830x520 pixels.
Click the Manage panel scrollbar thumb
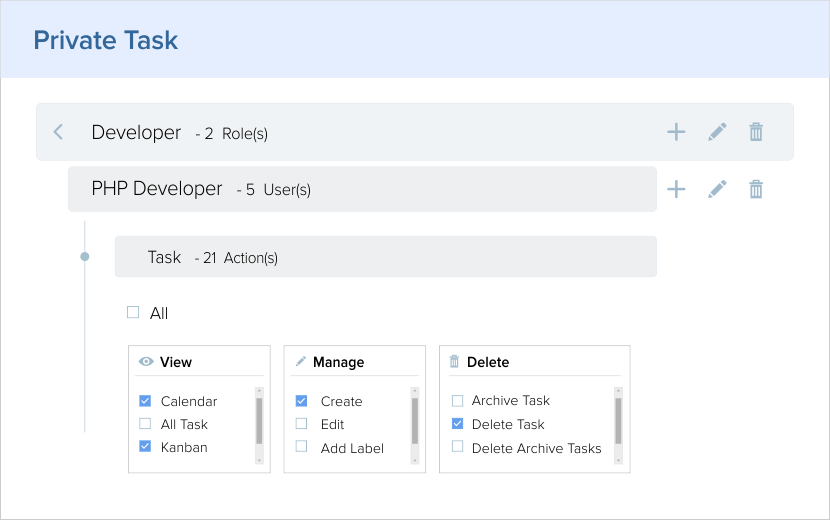[414, 420]
